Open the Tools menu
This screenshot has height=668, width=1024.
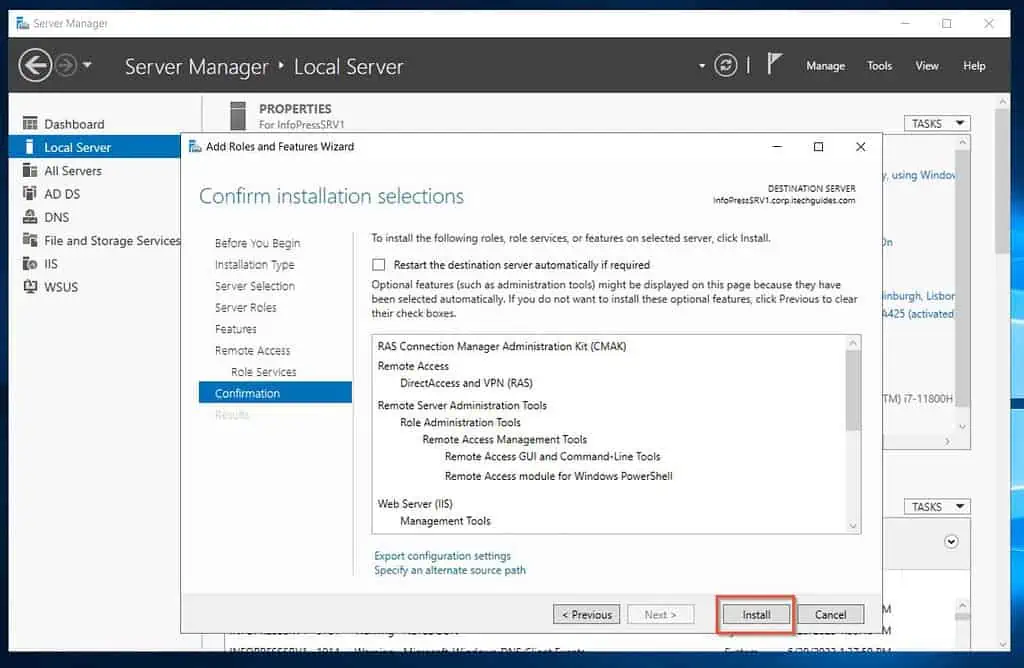click(879, 66)
